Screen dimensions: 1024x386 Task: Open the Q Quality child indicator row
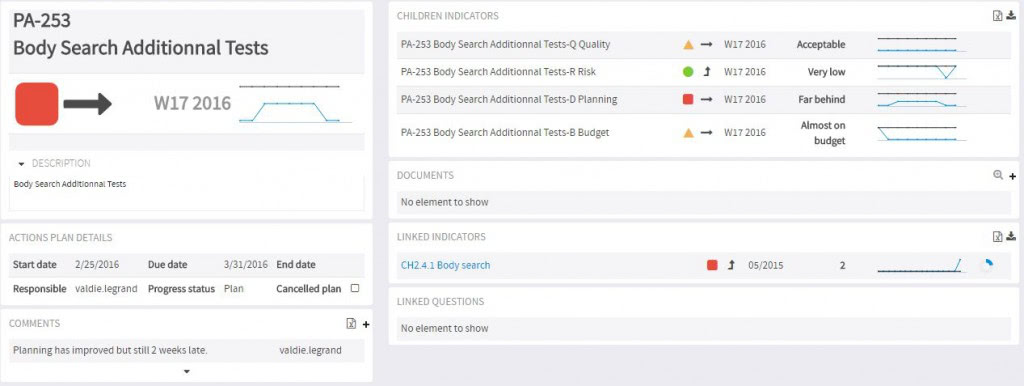click(703, 44)
